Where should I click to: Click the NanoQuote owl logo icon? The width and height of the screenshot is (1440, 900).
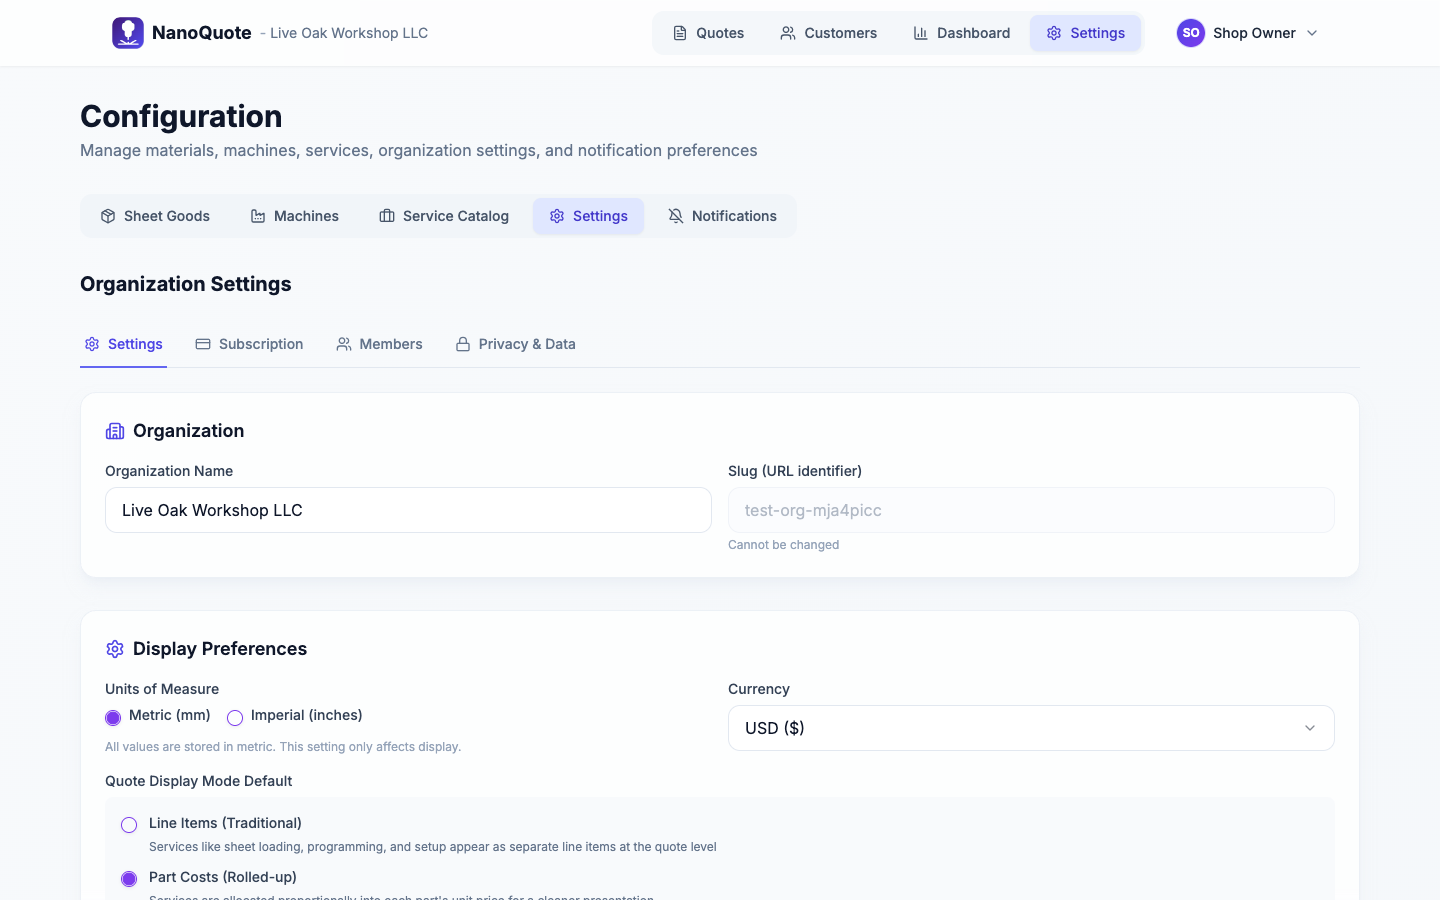(x=127, y=32)
